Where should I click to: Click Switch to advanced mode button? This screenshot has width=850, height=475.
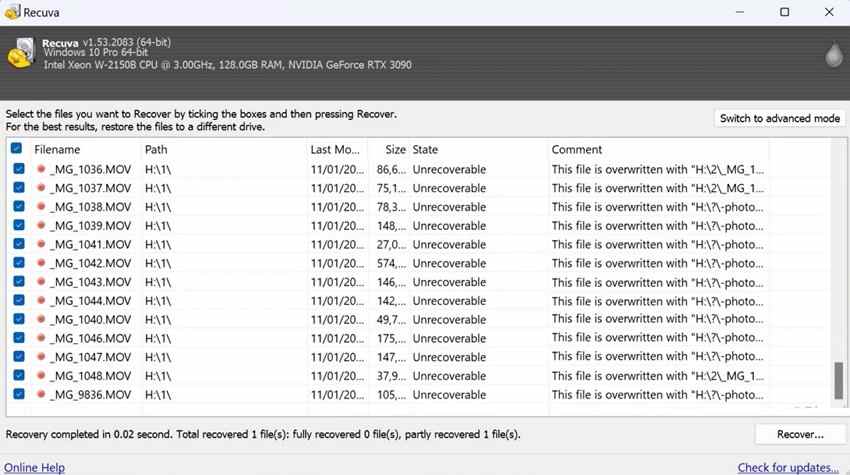pos(780,118)
